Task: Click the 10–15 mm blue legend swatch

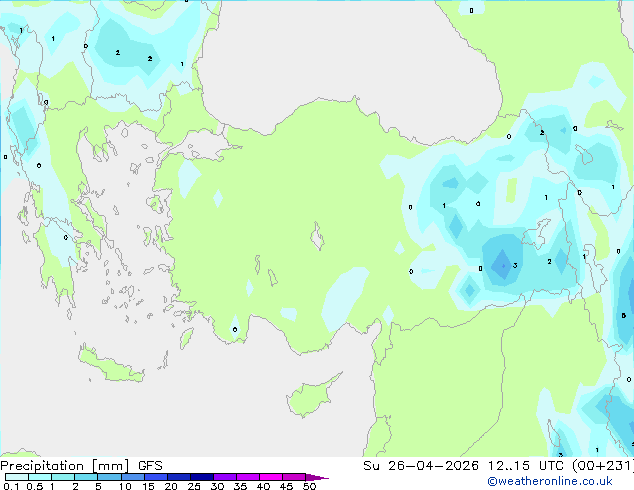Action: pyautogui.click(x=132, y=477)
